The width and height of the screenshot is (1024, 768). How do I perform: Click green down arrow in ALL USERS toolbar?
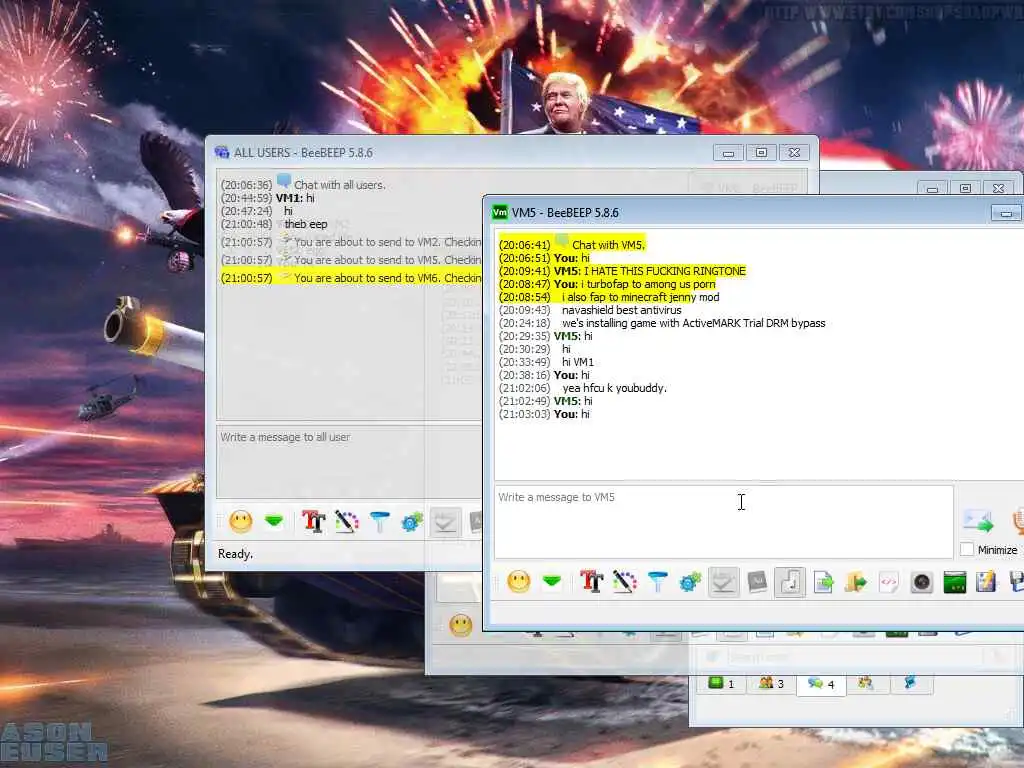[274, 520]
